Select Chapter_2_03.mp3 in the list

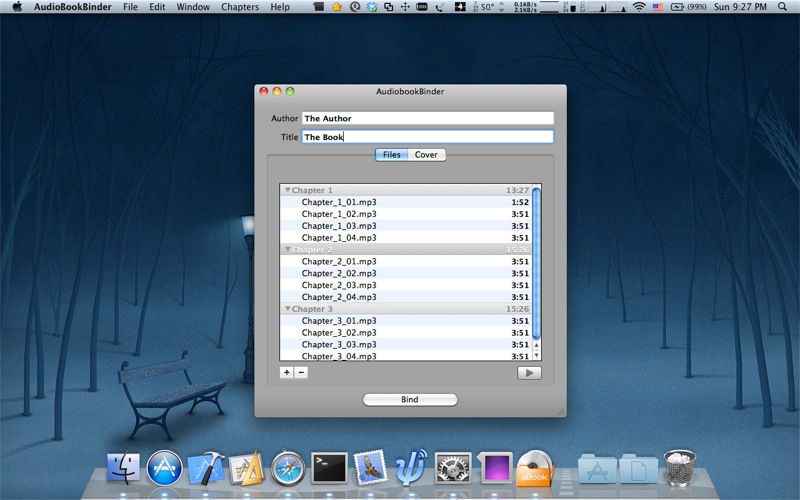point(406,285)
